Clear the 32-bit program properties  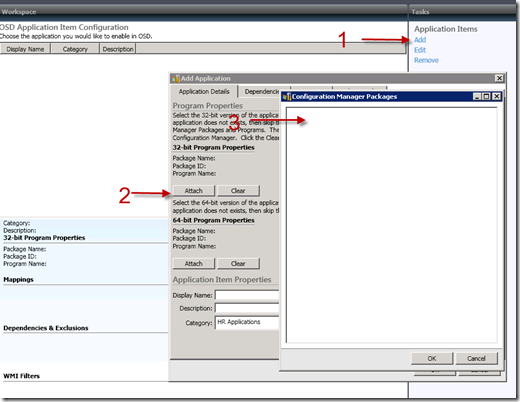coord(238,191)
